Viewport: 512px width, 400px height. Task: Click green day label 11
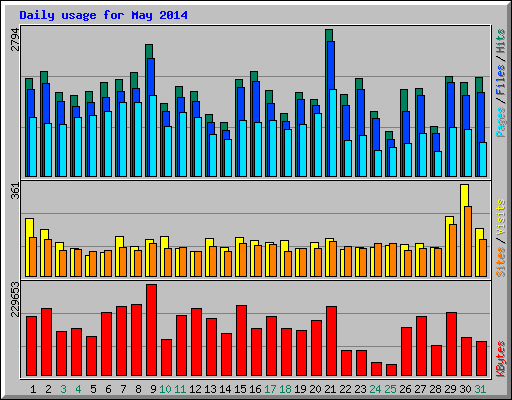(x=180, y=389)
